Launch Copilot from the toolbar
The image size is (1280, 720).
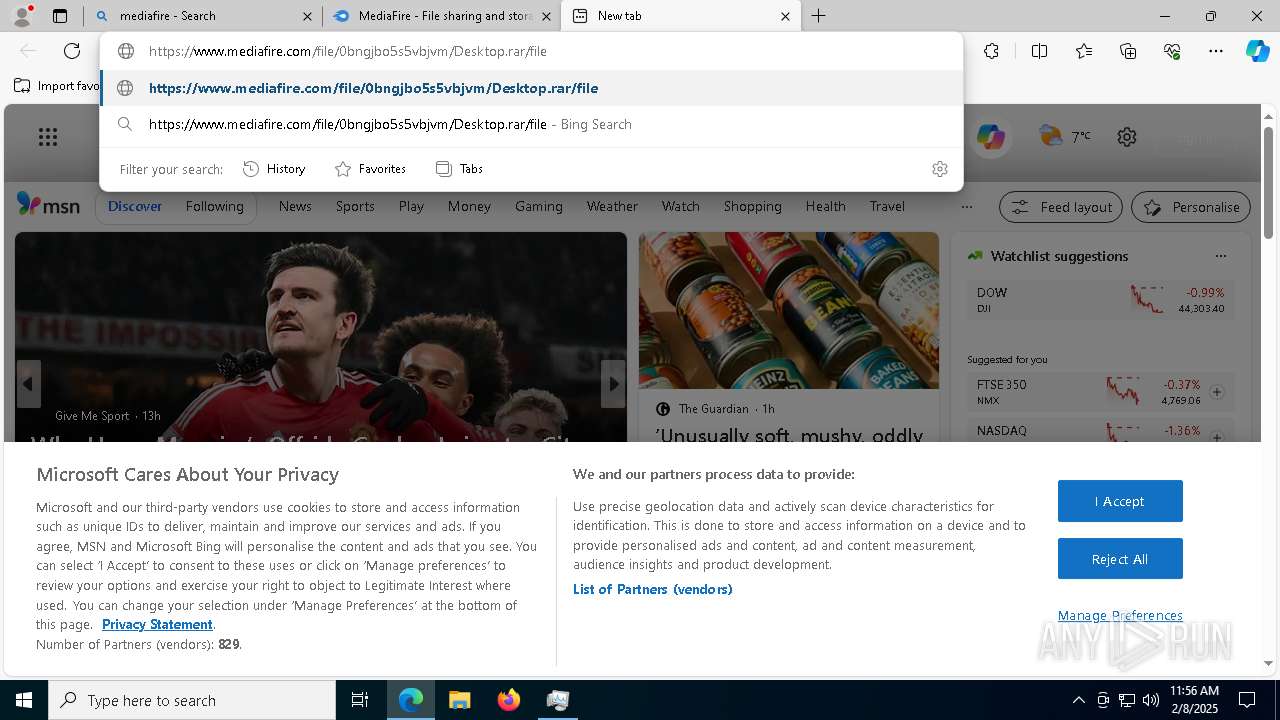(x=1257, y=51)
